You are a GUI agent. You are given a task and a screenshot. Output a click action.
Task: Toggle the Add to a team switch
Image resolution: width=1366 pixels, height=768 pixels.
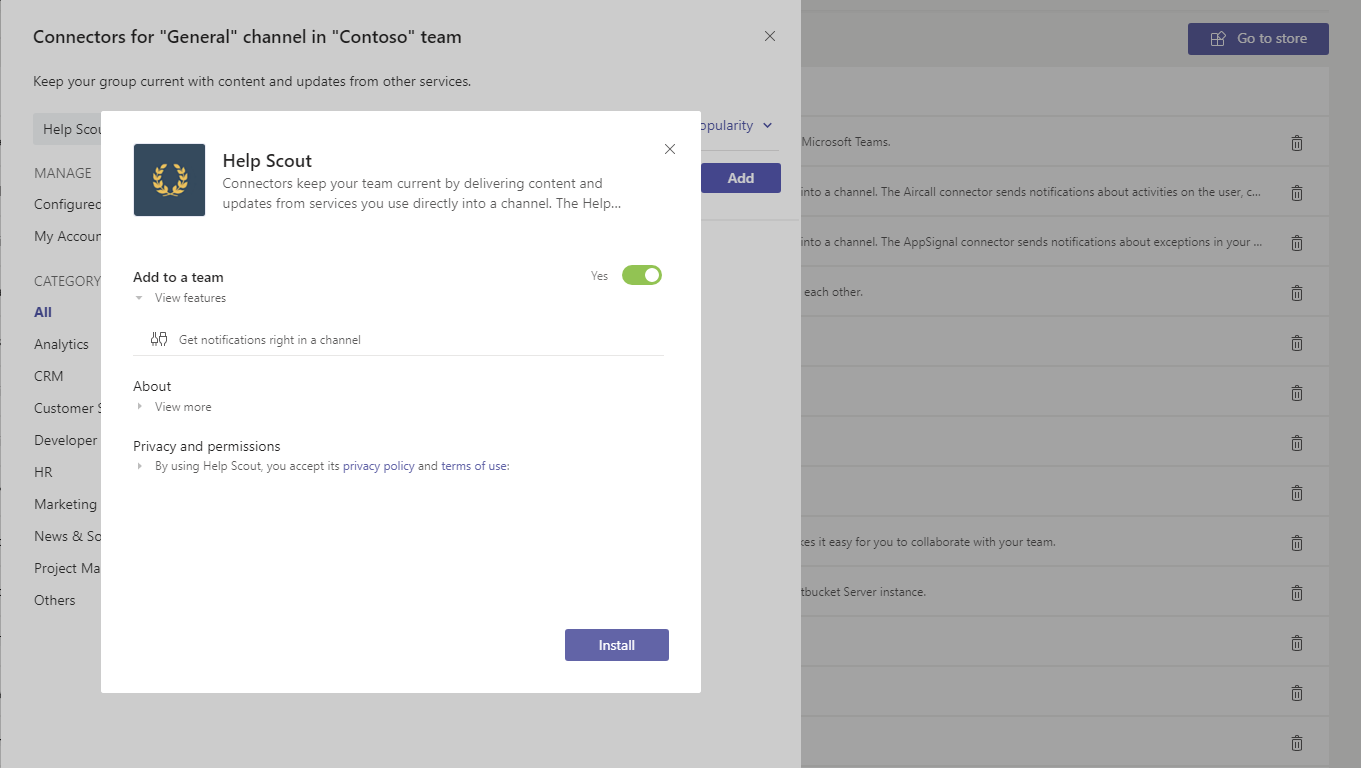pyautogui.click(x=642, y=275)
